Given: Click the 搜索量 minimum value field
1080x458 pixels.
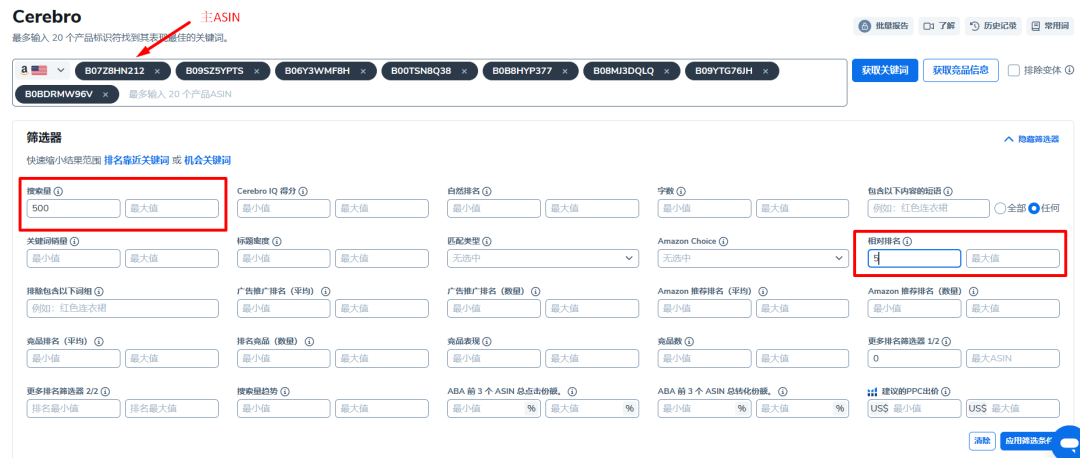Looking at the screenshot, I should click(x=74, y=208).
